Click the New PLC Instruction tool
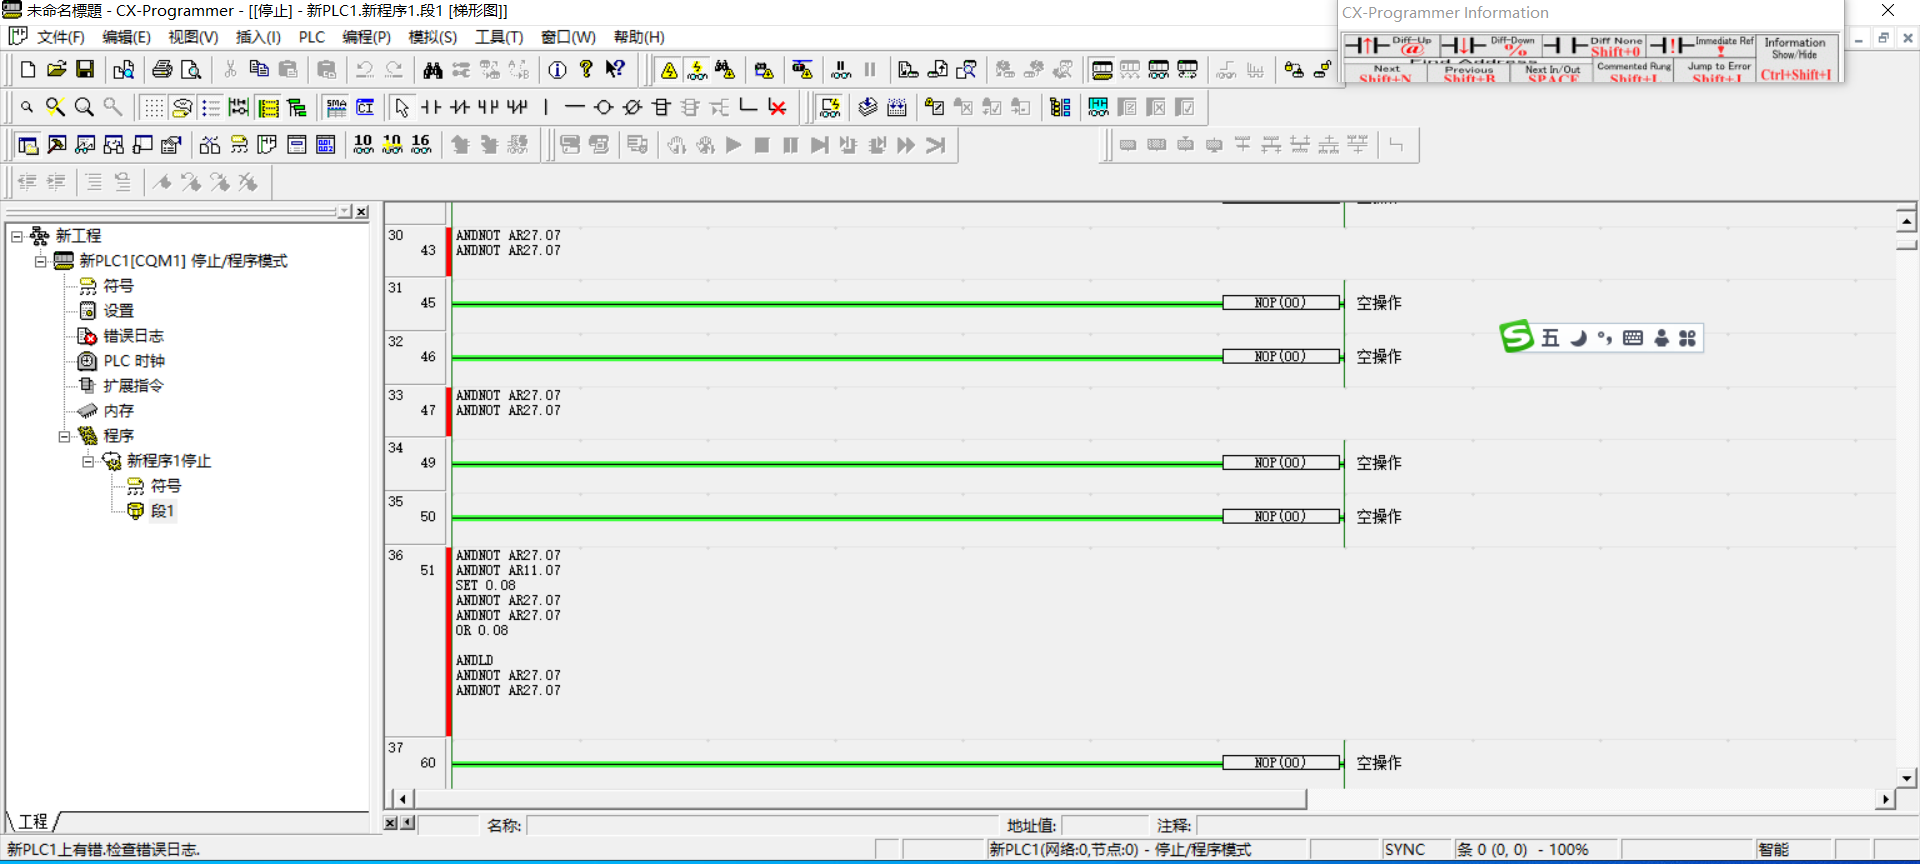 661,107
